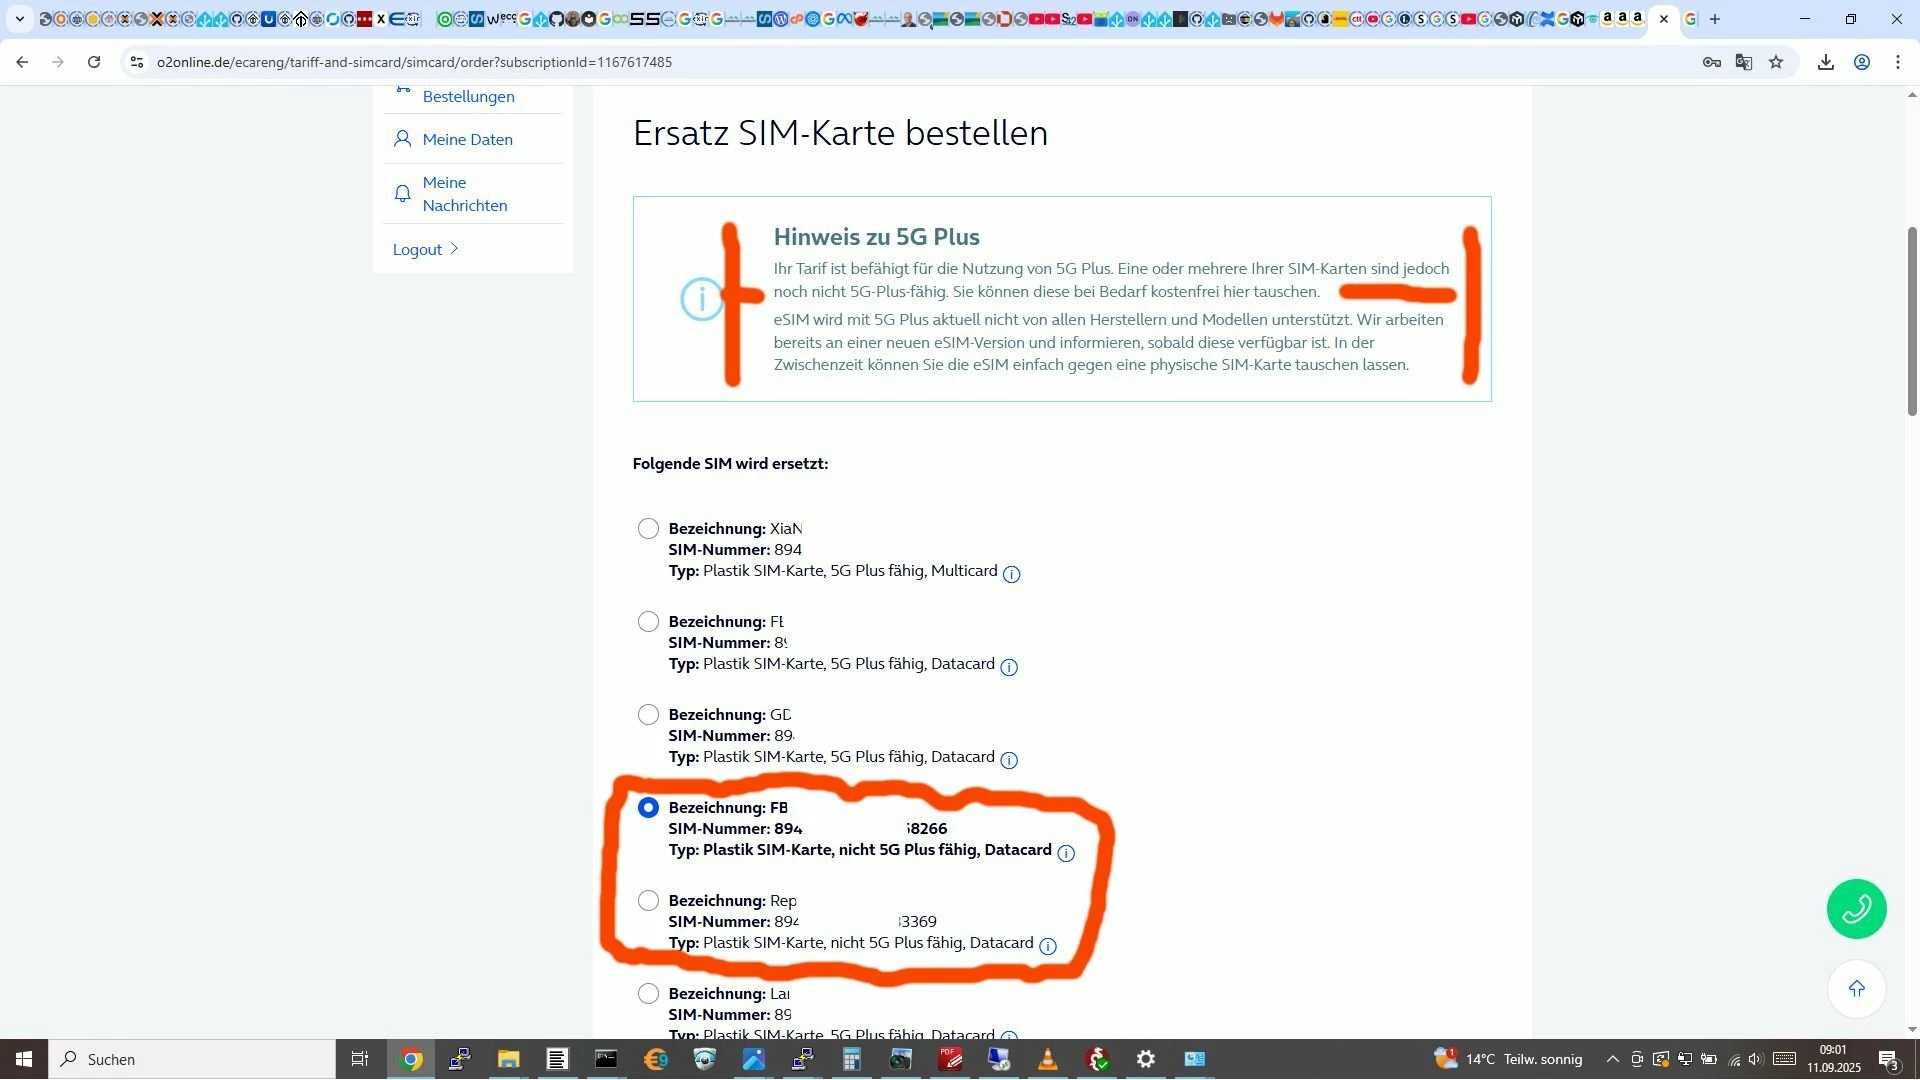Select the Rep SIM radio button
Image resolution: width=1920 pixels, height=1080 pixels.
pos(648,901)
